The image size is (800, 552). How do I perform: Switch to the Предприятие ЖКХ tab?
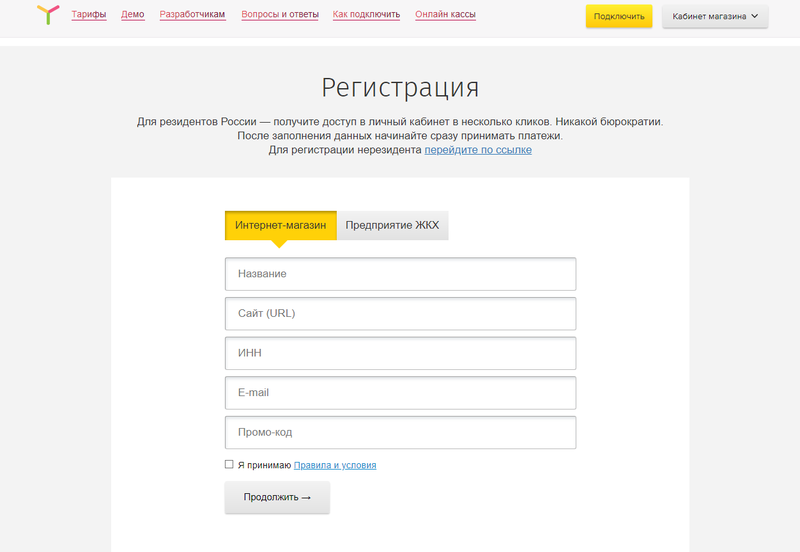(392, 225)
